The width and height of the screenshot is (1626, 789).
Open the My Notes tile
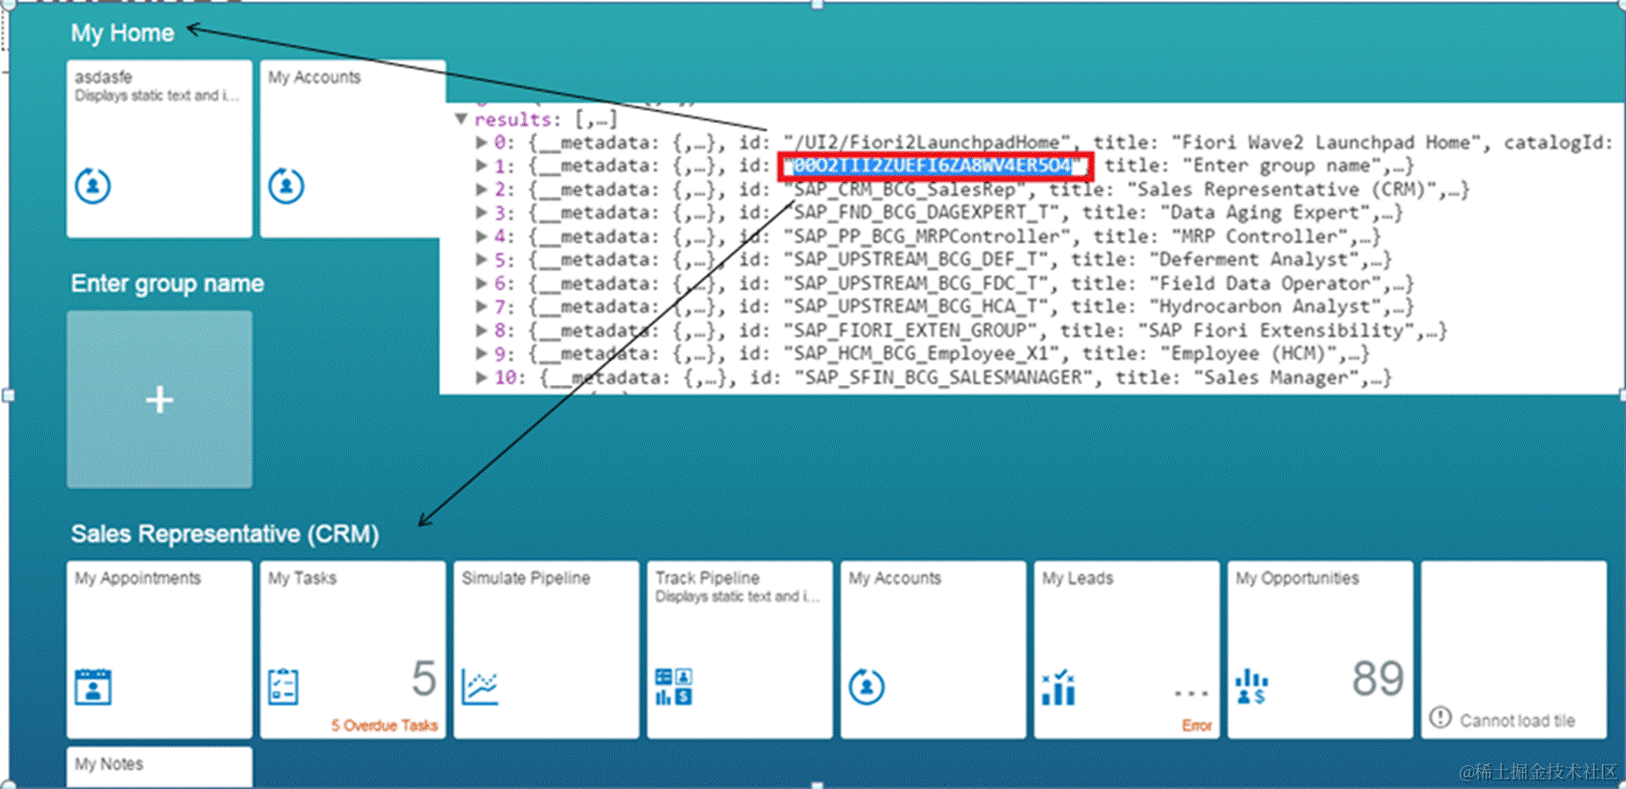(x=159, y=767)
